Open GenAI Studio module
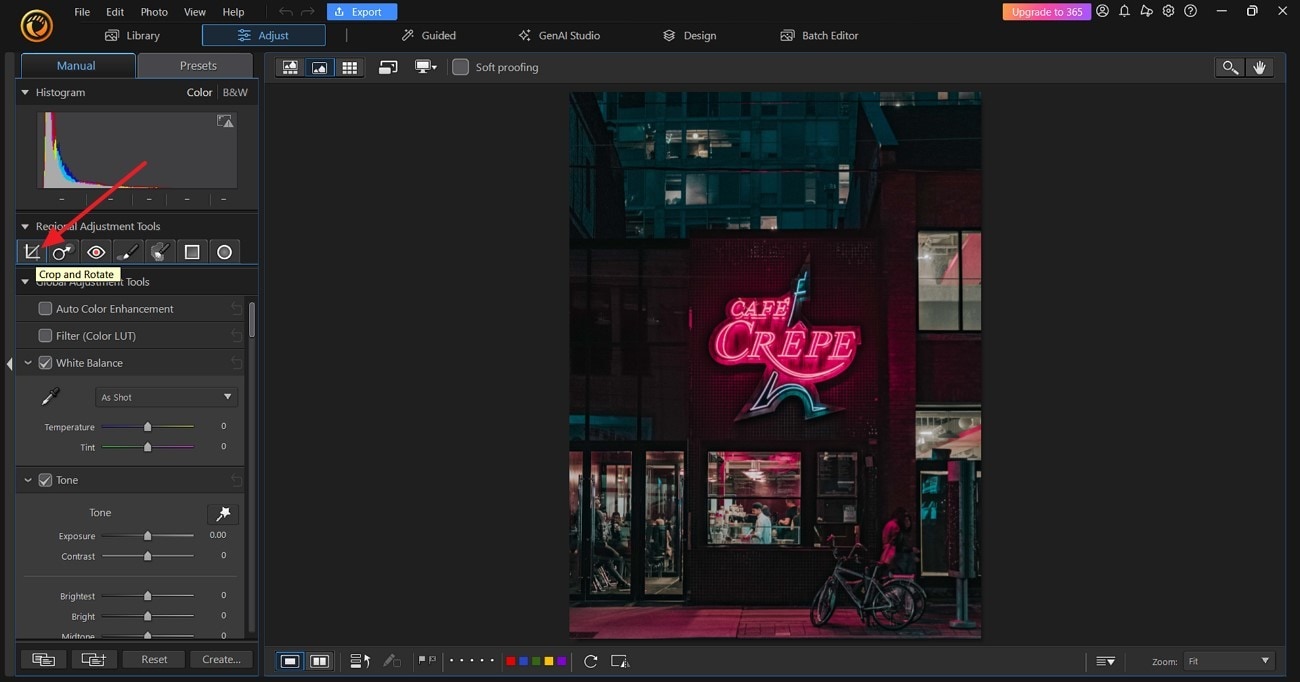 pyautogui.click(x=559, y=35)
